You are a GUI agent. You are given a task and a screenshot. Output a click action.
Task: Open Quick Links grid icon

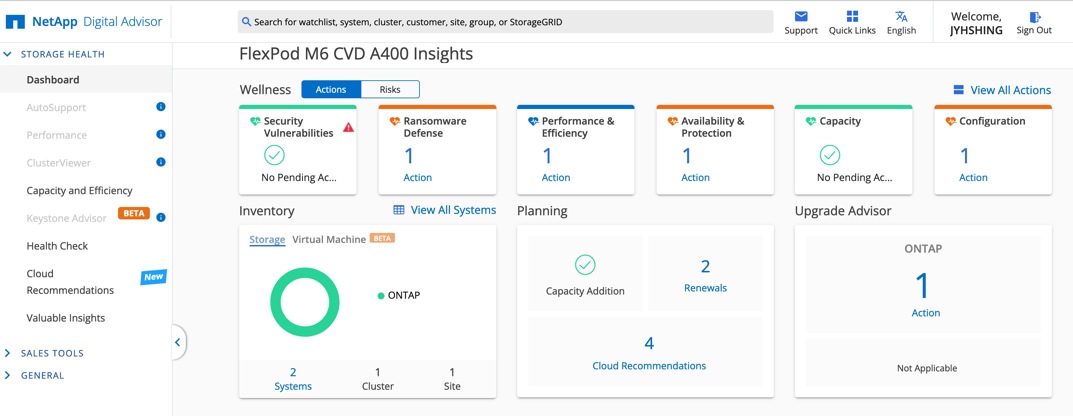coord(852,17)
